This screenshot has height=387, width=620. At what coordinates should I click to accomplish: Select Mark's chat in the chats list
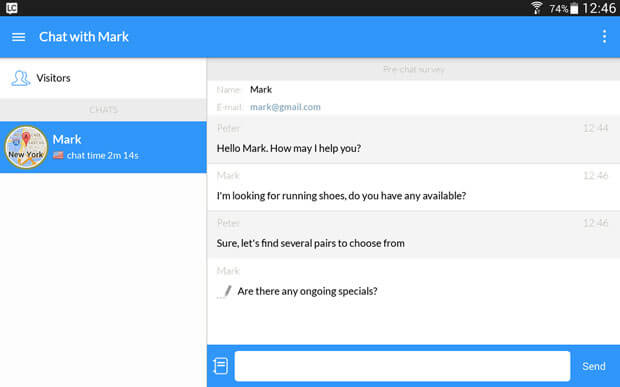pyautogui.click(x=103, y=147)
